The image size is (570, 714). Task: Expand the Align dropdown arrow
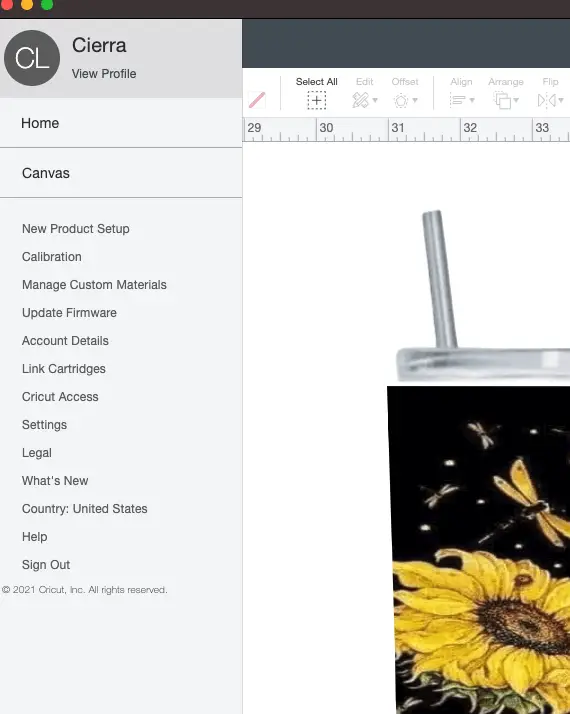point(472,100)
